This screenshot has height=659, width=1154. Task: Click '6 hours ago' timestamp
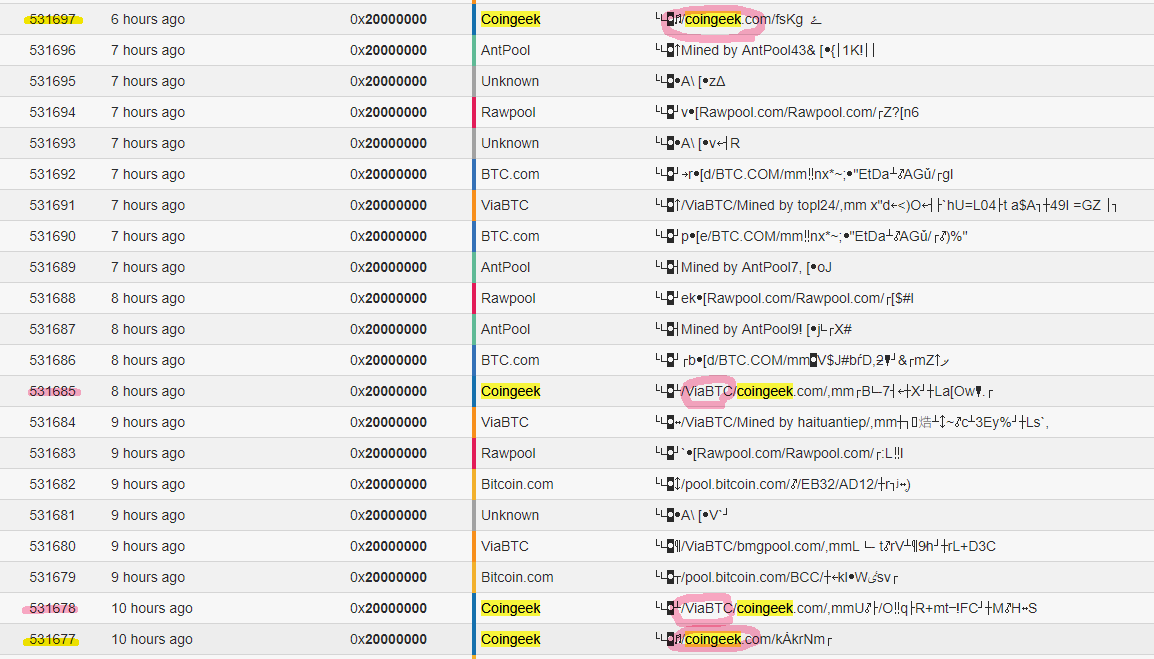(x=148, y=19)
